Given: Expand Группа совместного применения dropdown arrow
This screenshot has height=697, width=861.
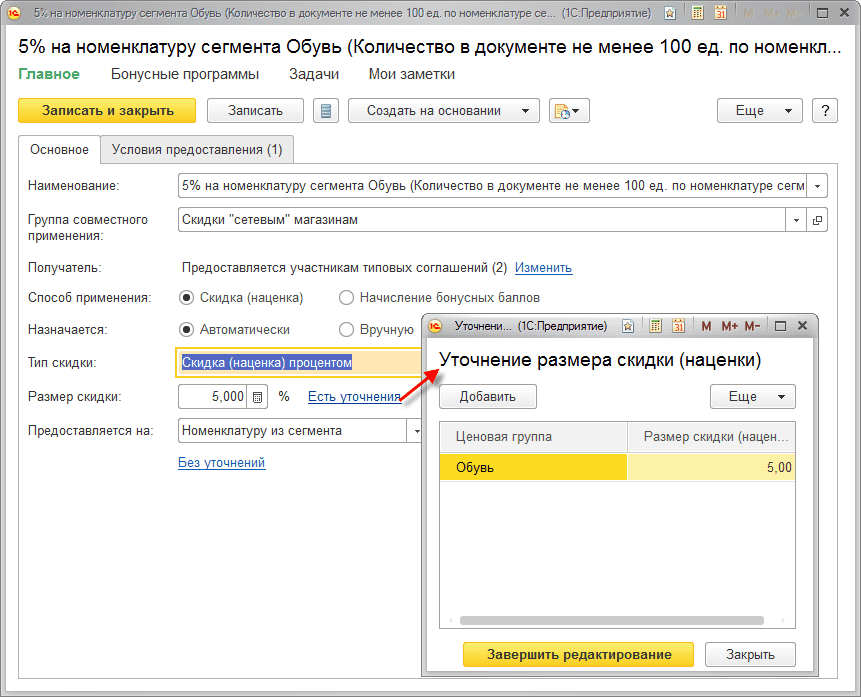Looking at the screenshot, I should 796,220.
